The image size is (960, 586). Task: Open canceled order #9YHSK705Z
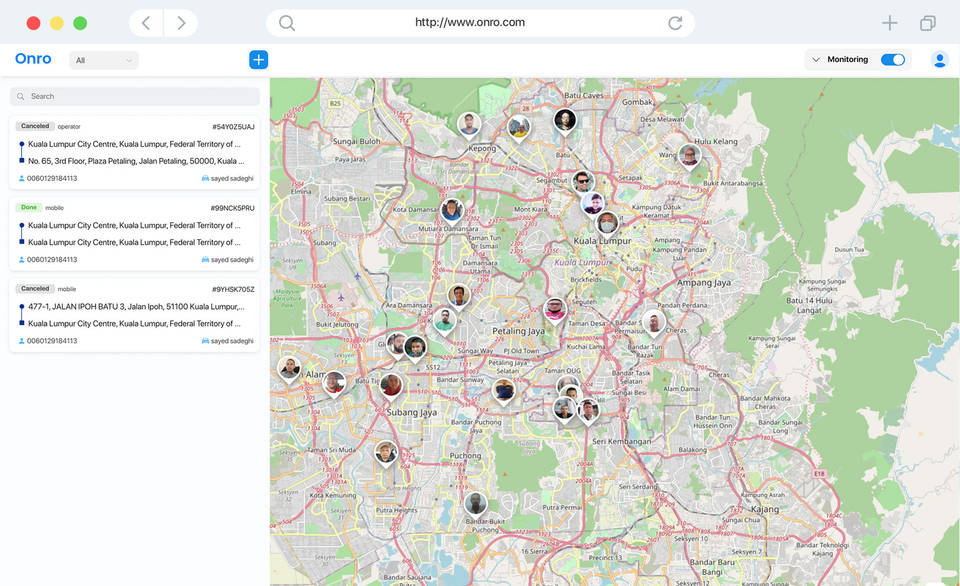[135, 315]
